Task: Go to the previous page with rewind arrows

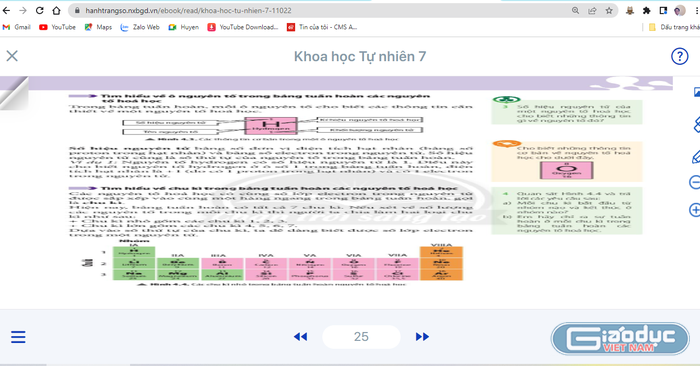Action: click(x=300, y=337)
